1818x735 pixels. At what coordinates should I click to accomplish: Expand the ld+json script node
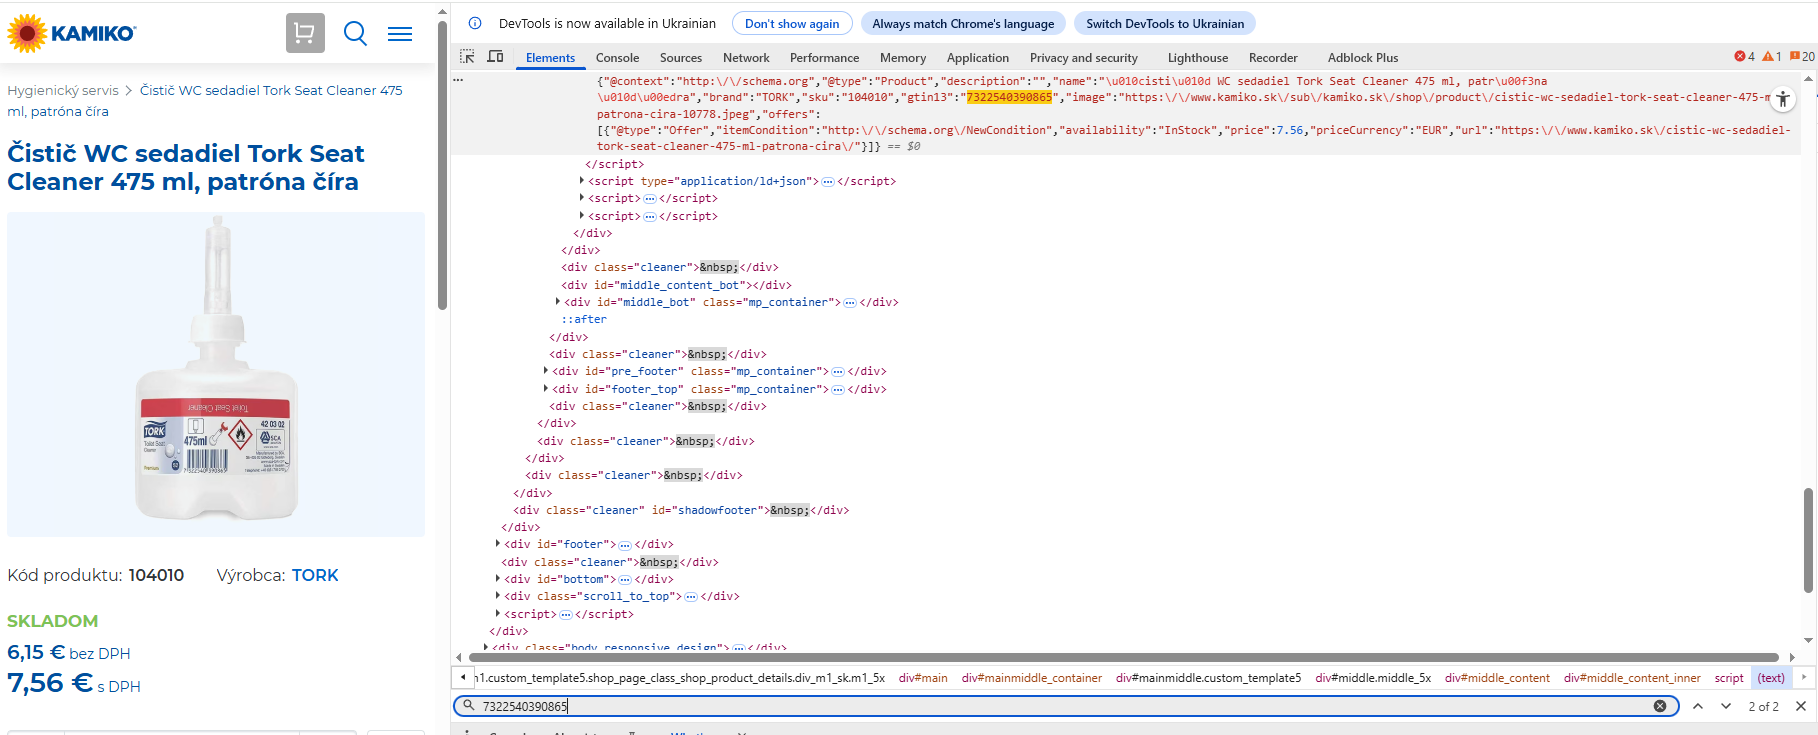point(582,181)
